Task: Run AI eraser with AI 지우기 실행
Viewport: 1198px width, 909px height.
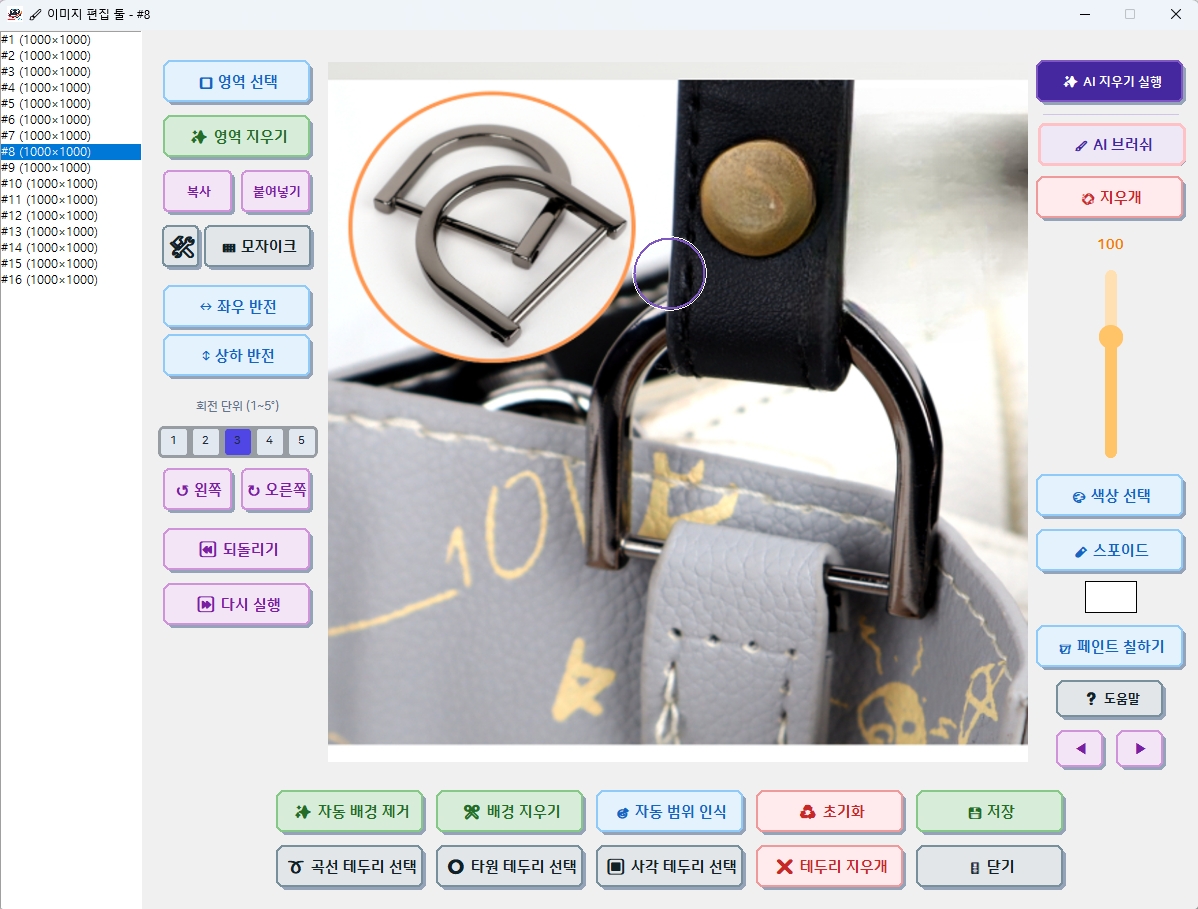Action: pyautogui.click(x=1111, y=82)
